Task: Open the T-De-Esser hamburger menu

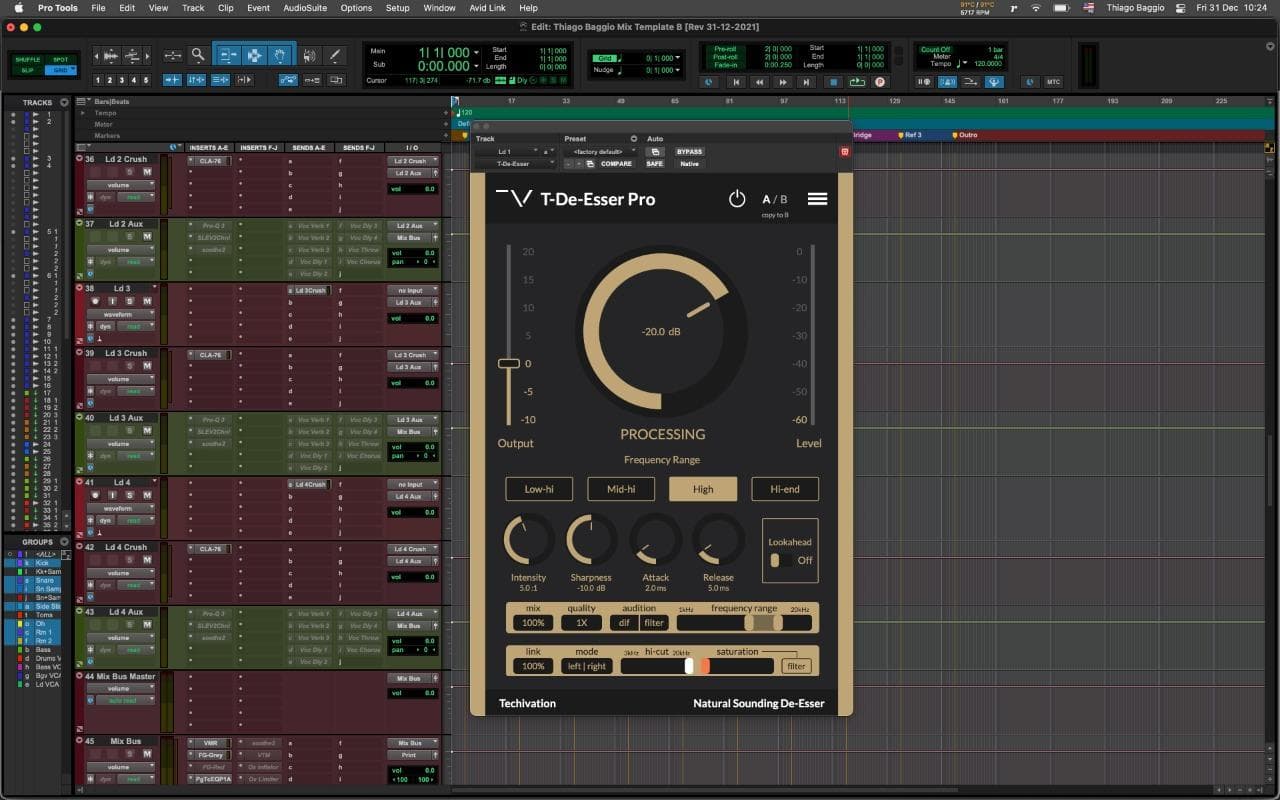Action: tap(817, 199)
